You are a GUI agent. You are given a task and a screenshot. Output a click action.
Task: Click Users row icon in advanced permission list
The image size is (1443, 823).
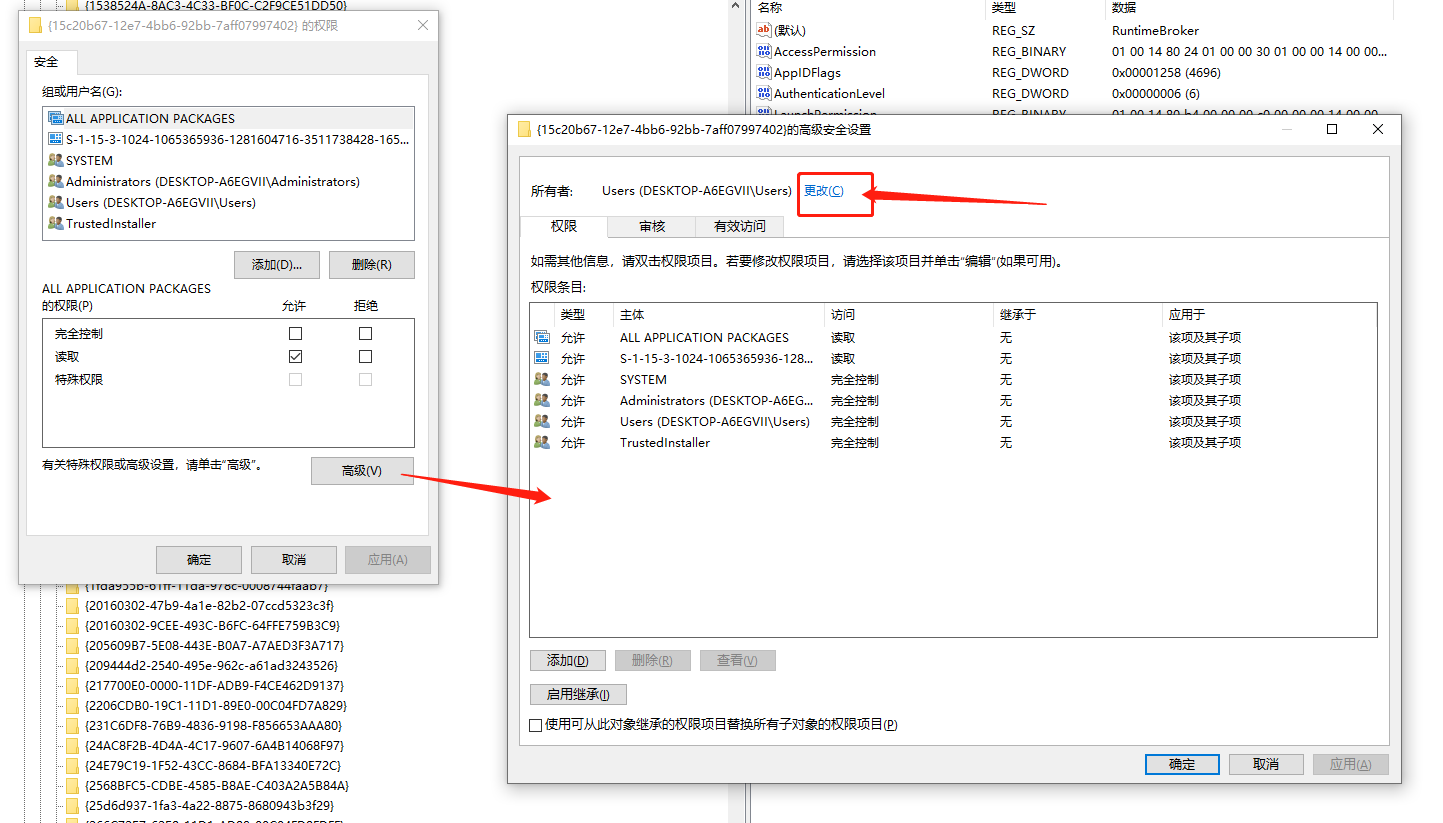(542, 421)
